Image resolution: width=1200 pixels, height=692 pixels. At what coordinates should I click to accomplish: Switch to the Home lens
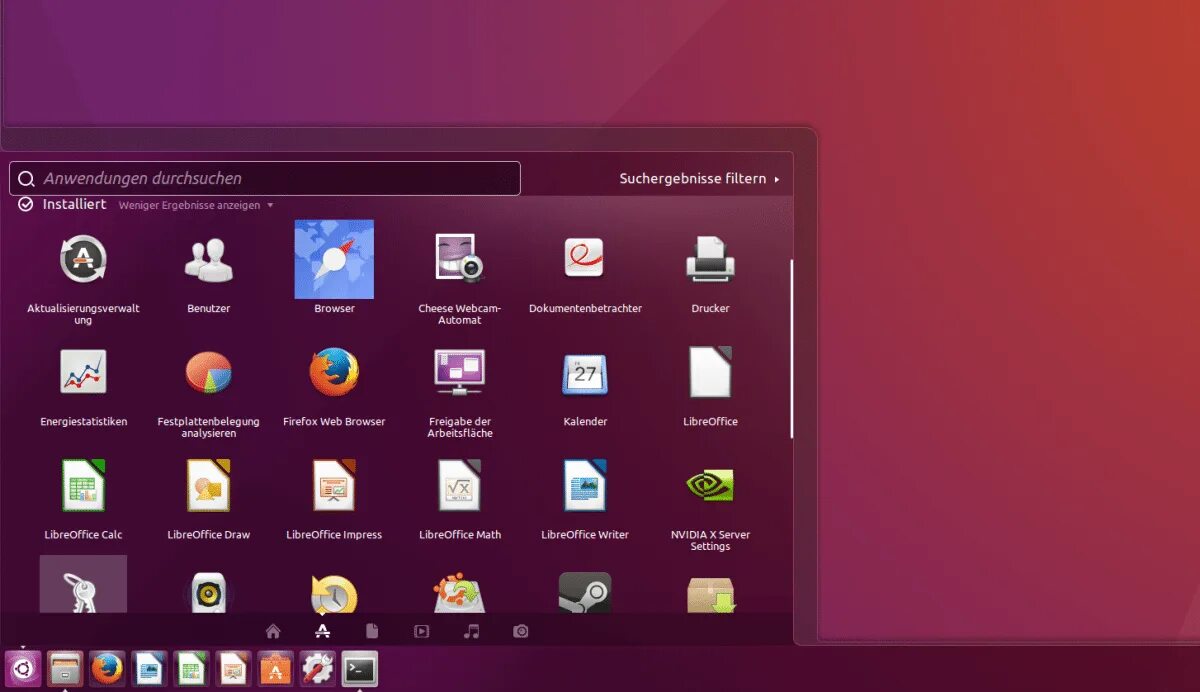(273, 631)
